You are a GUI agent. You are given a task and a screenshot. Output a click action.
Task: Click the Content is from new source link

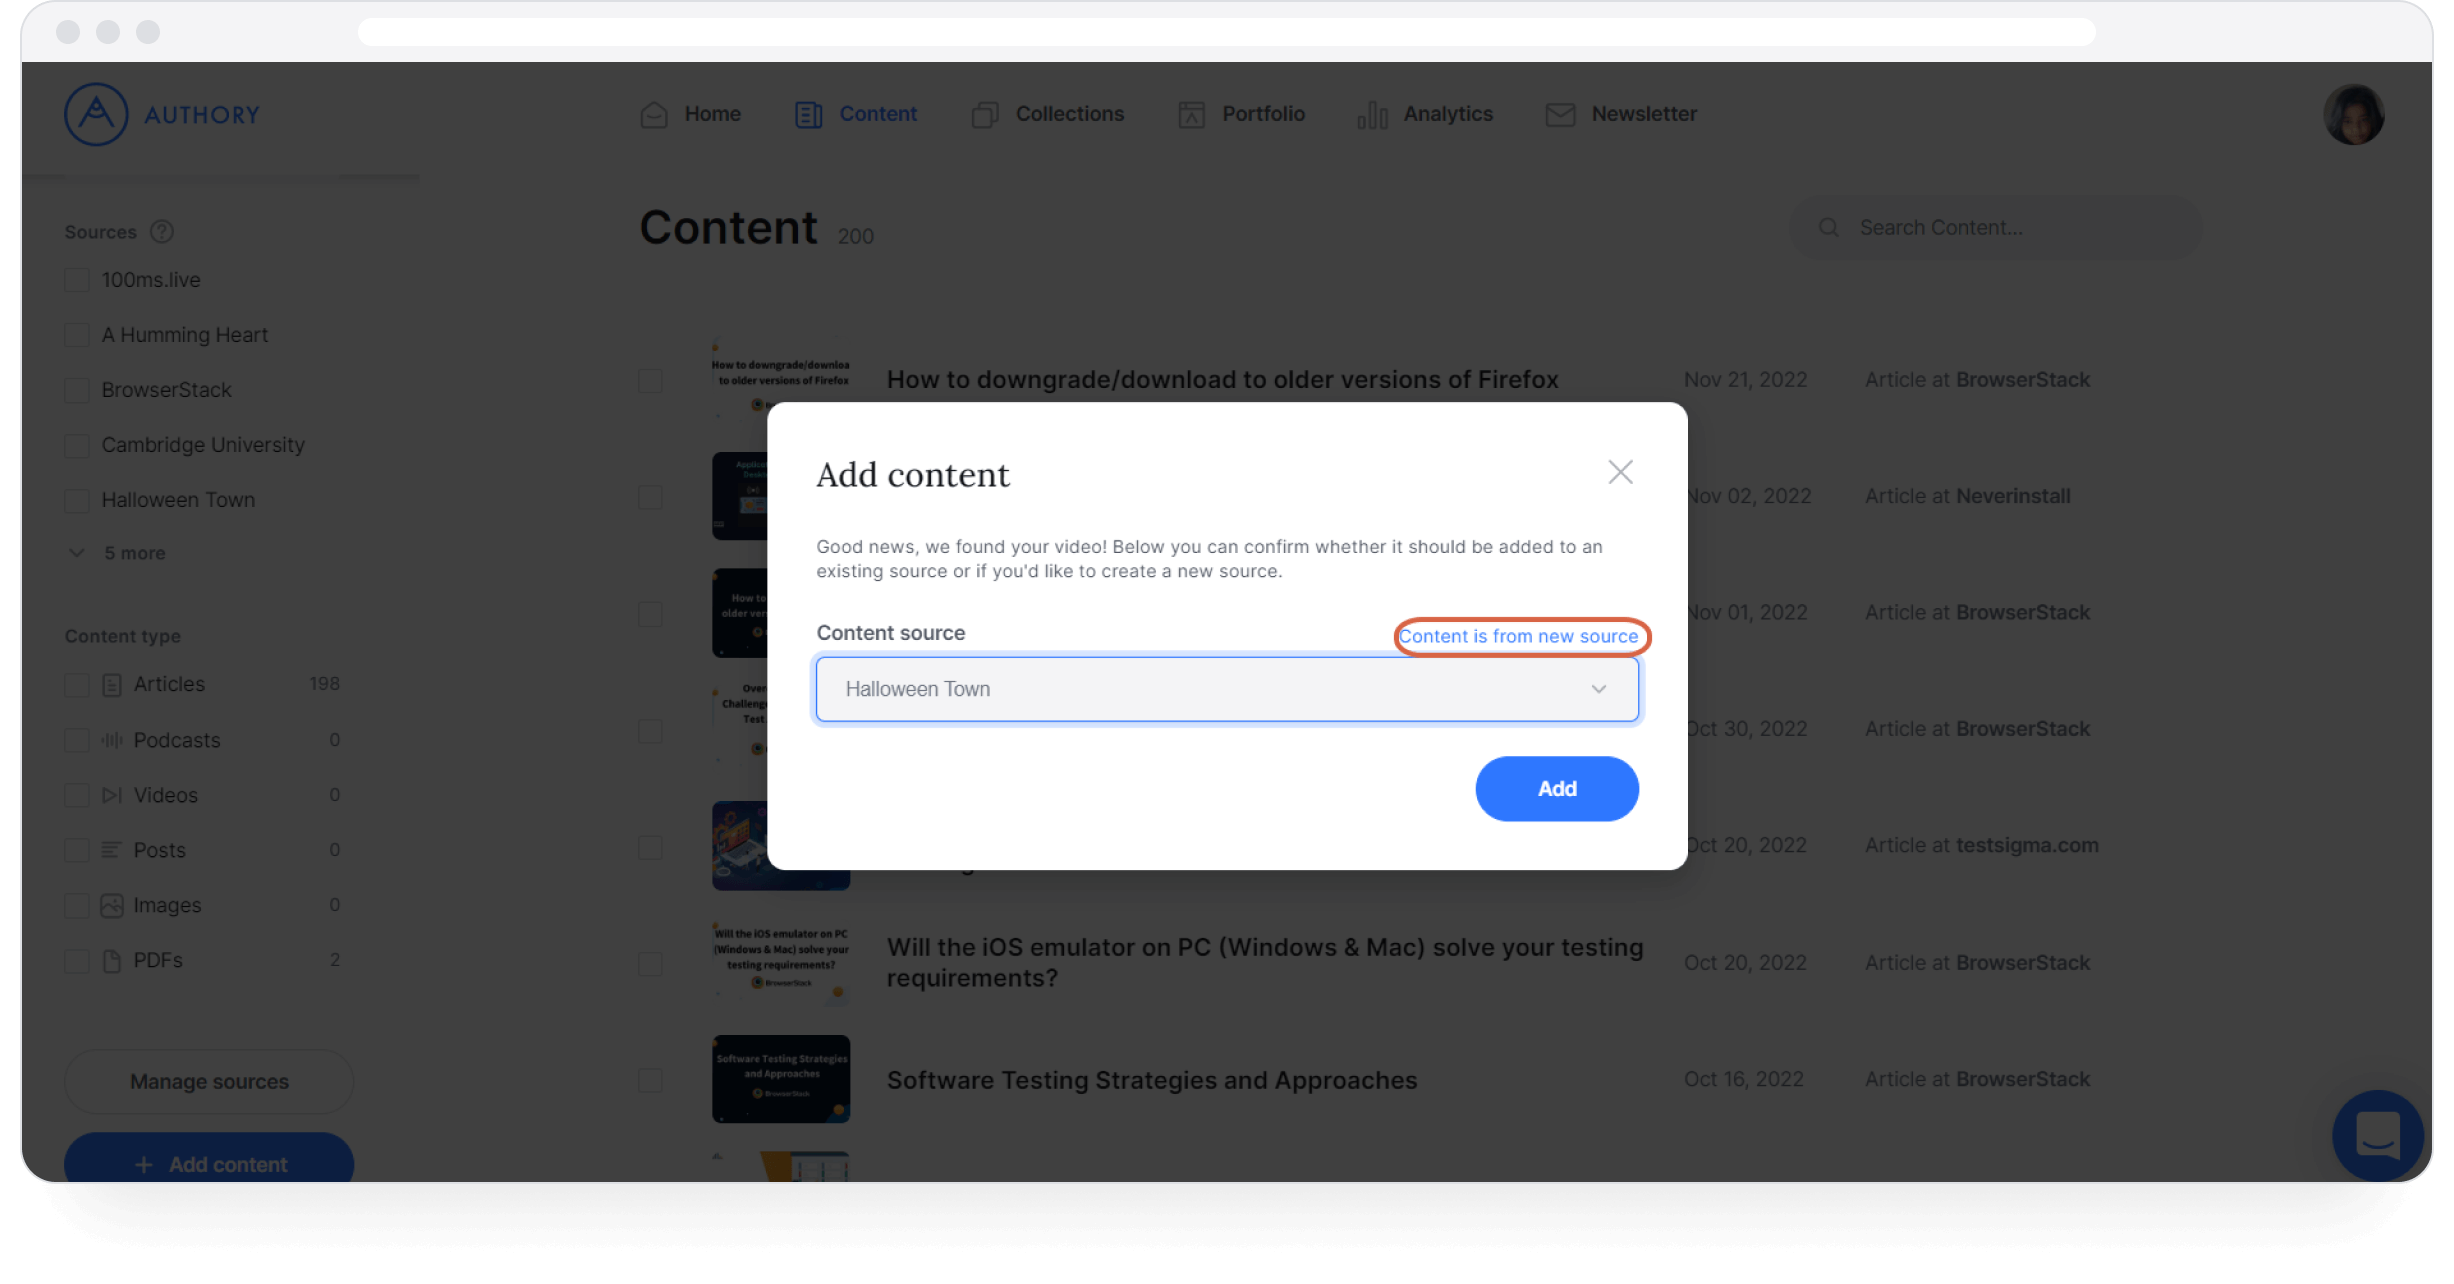(1522, 636)
